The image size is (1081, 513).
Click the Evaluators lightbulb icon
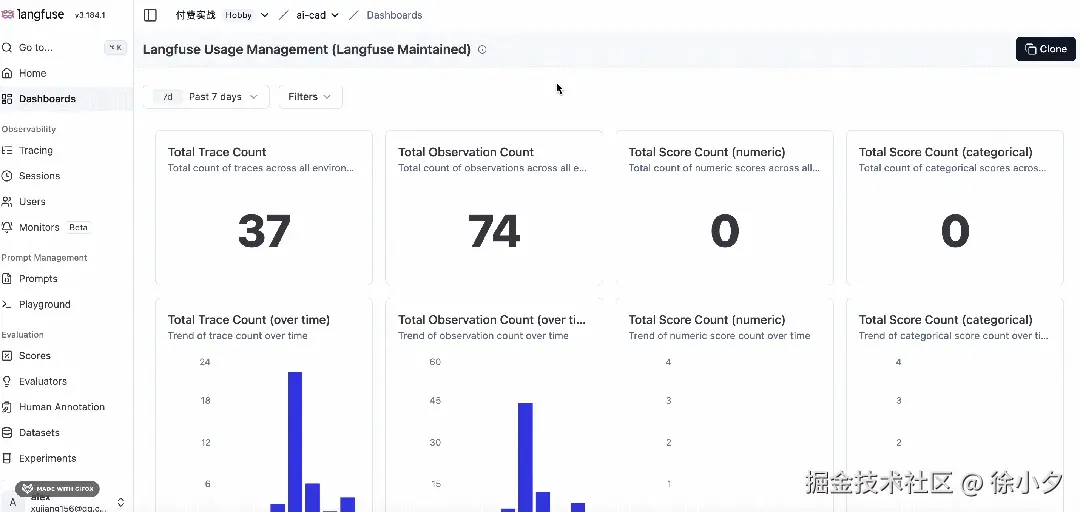7,381
